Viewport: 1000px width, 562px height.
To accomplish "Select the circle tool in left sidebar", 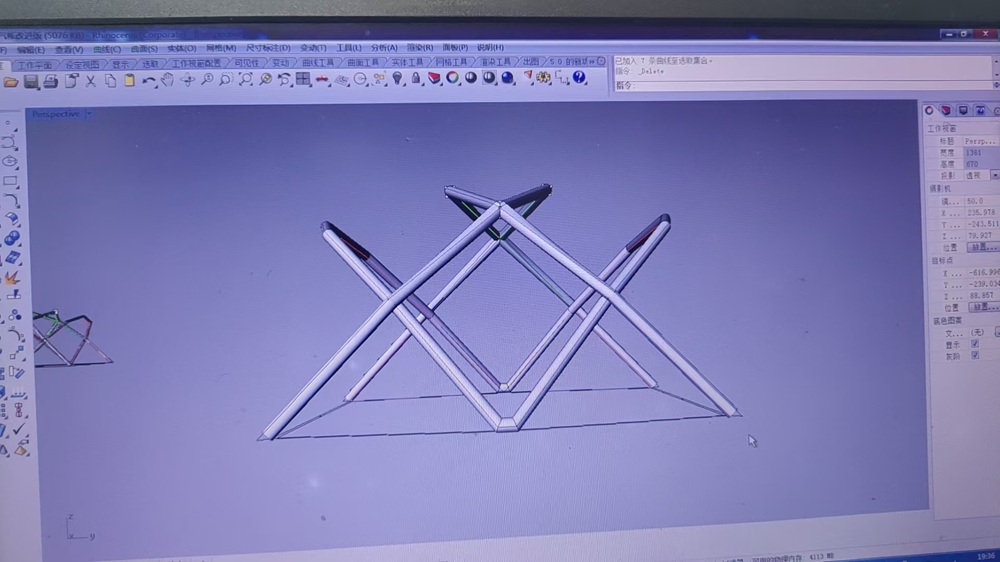I will pyautogui.click(x=10, y=161).
